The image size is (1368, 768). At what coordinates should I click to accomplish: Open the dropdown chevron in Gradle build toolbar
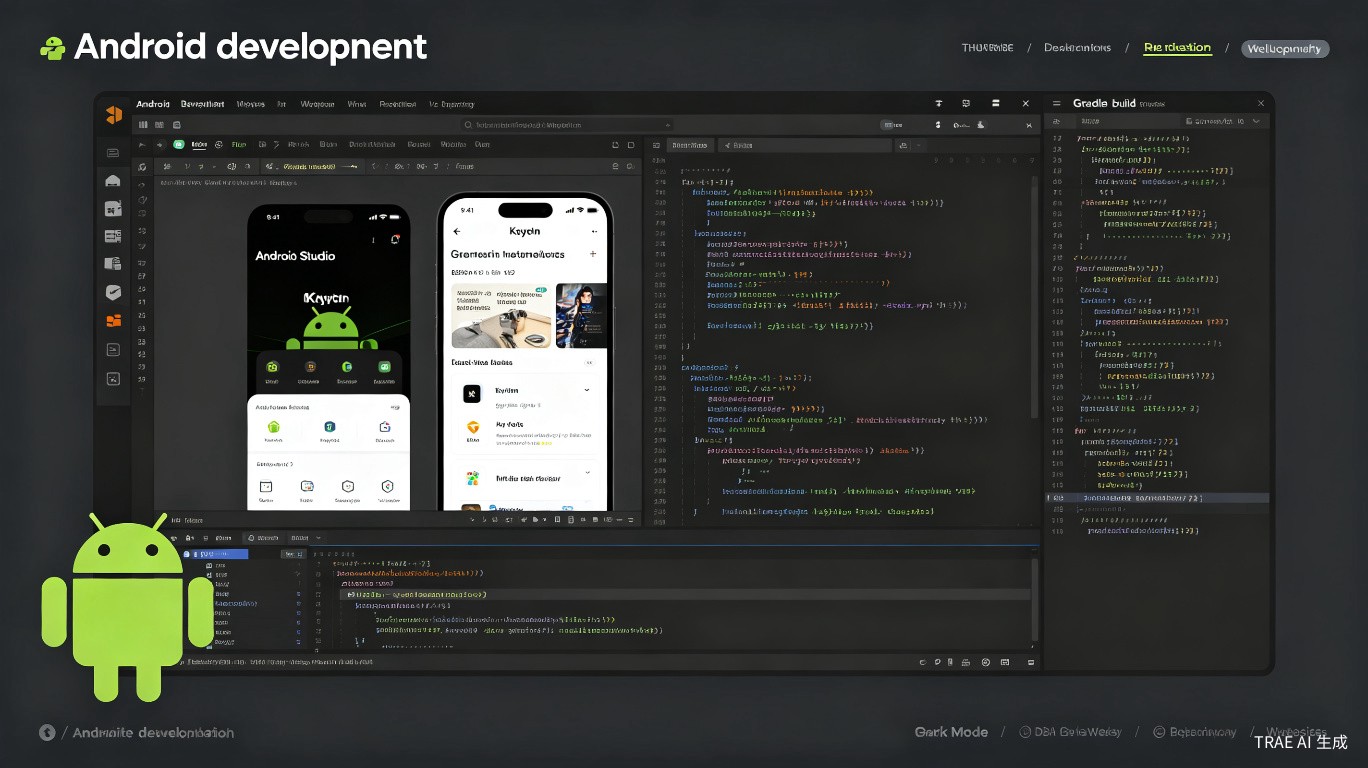point(1257,121)
